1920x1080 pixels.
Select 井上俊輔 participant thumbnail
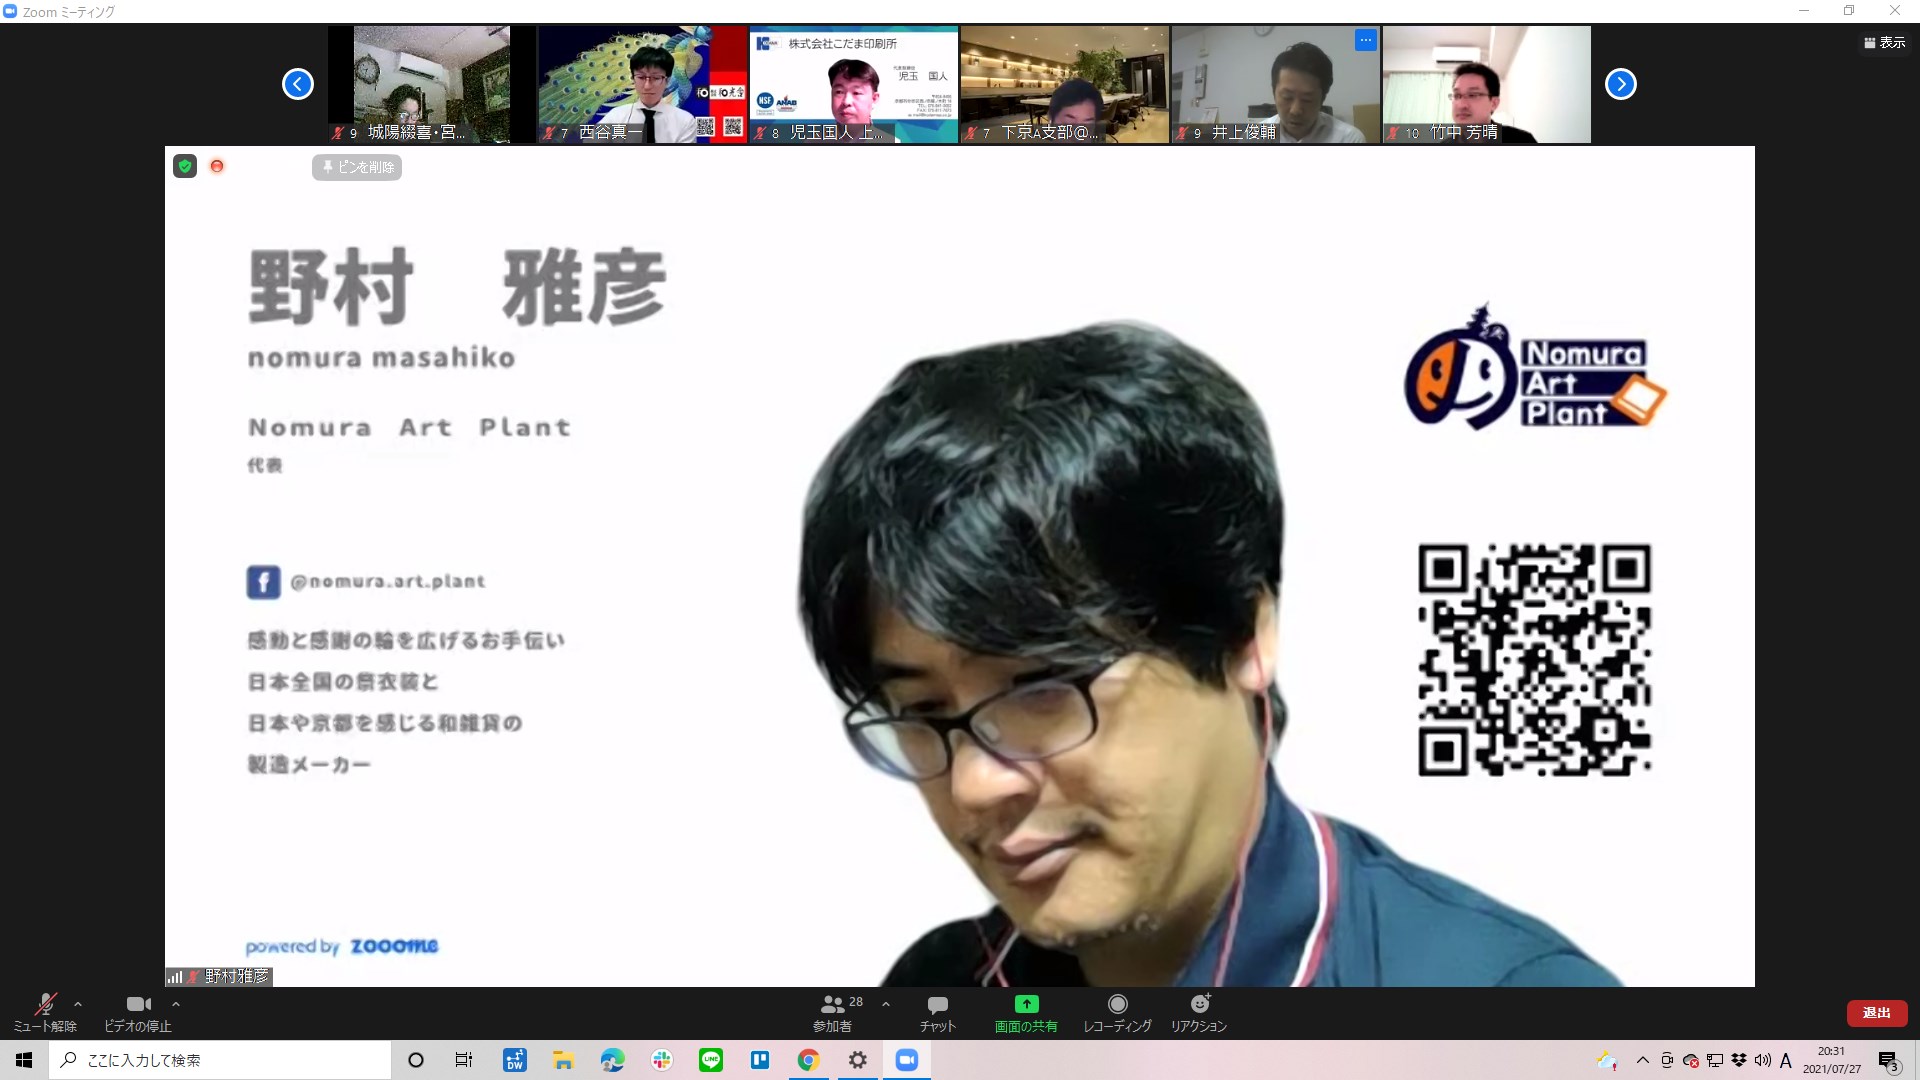coord(1276,84)
